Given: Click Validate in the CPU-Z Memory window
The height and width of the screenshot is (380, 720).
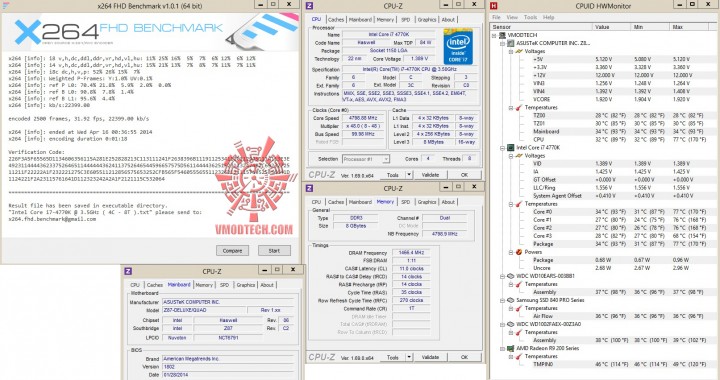Looking at the screenshot, I should [430, 357].
